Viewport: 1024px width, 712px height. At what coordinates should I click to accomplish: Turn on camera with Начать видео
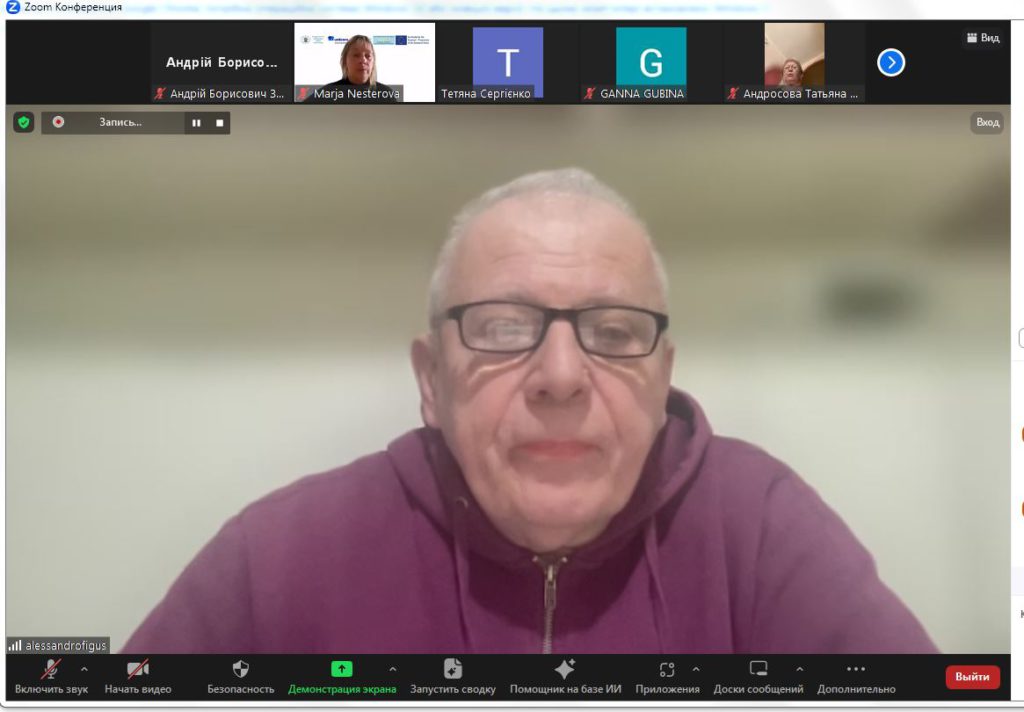[x=138, y=670]
